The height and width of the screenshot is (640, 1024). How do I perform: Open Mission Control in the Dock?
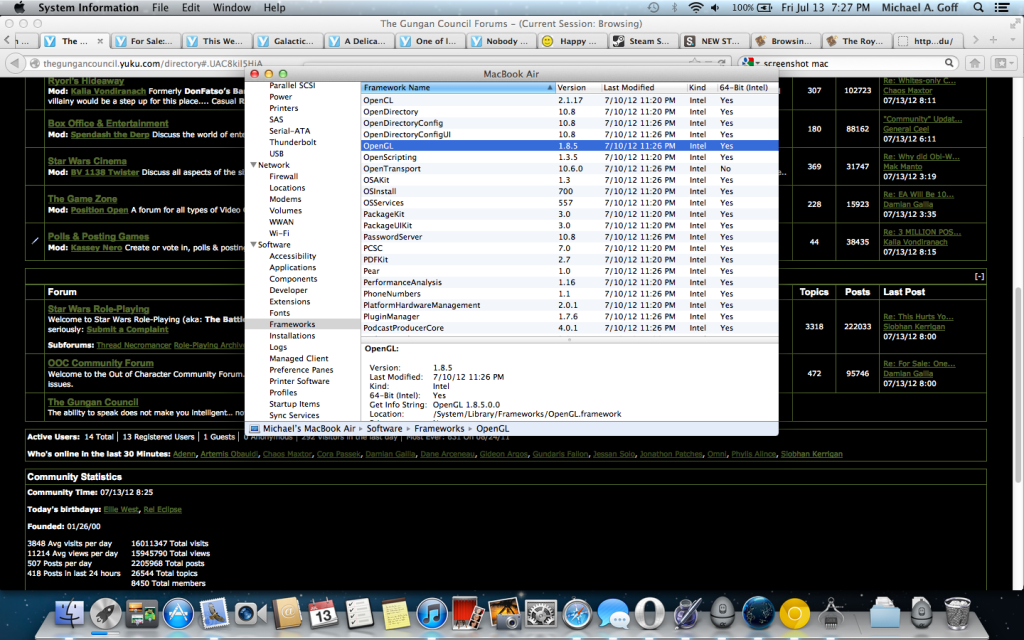[x=142, y=615]
